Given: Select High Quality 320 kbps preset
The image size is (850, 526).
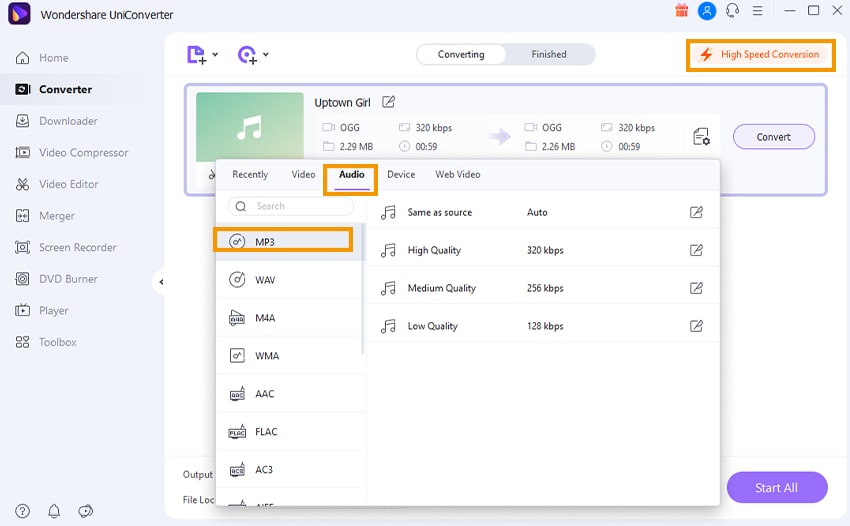Looking at the screenshot, I should pos(543,250).
